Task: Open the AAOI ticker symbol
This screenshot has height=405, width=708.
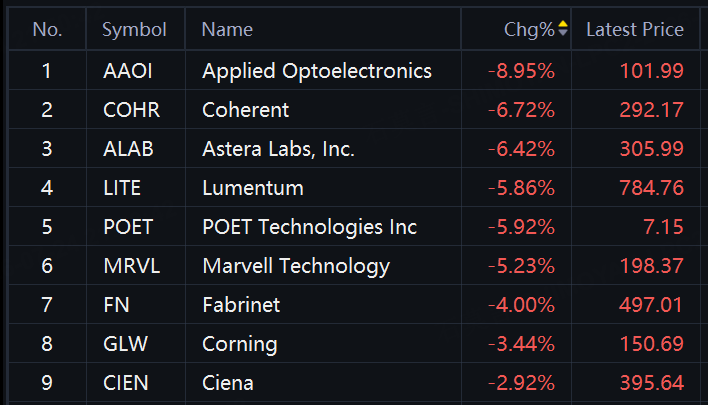Action: tap(128, 71)
